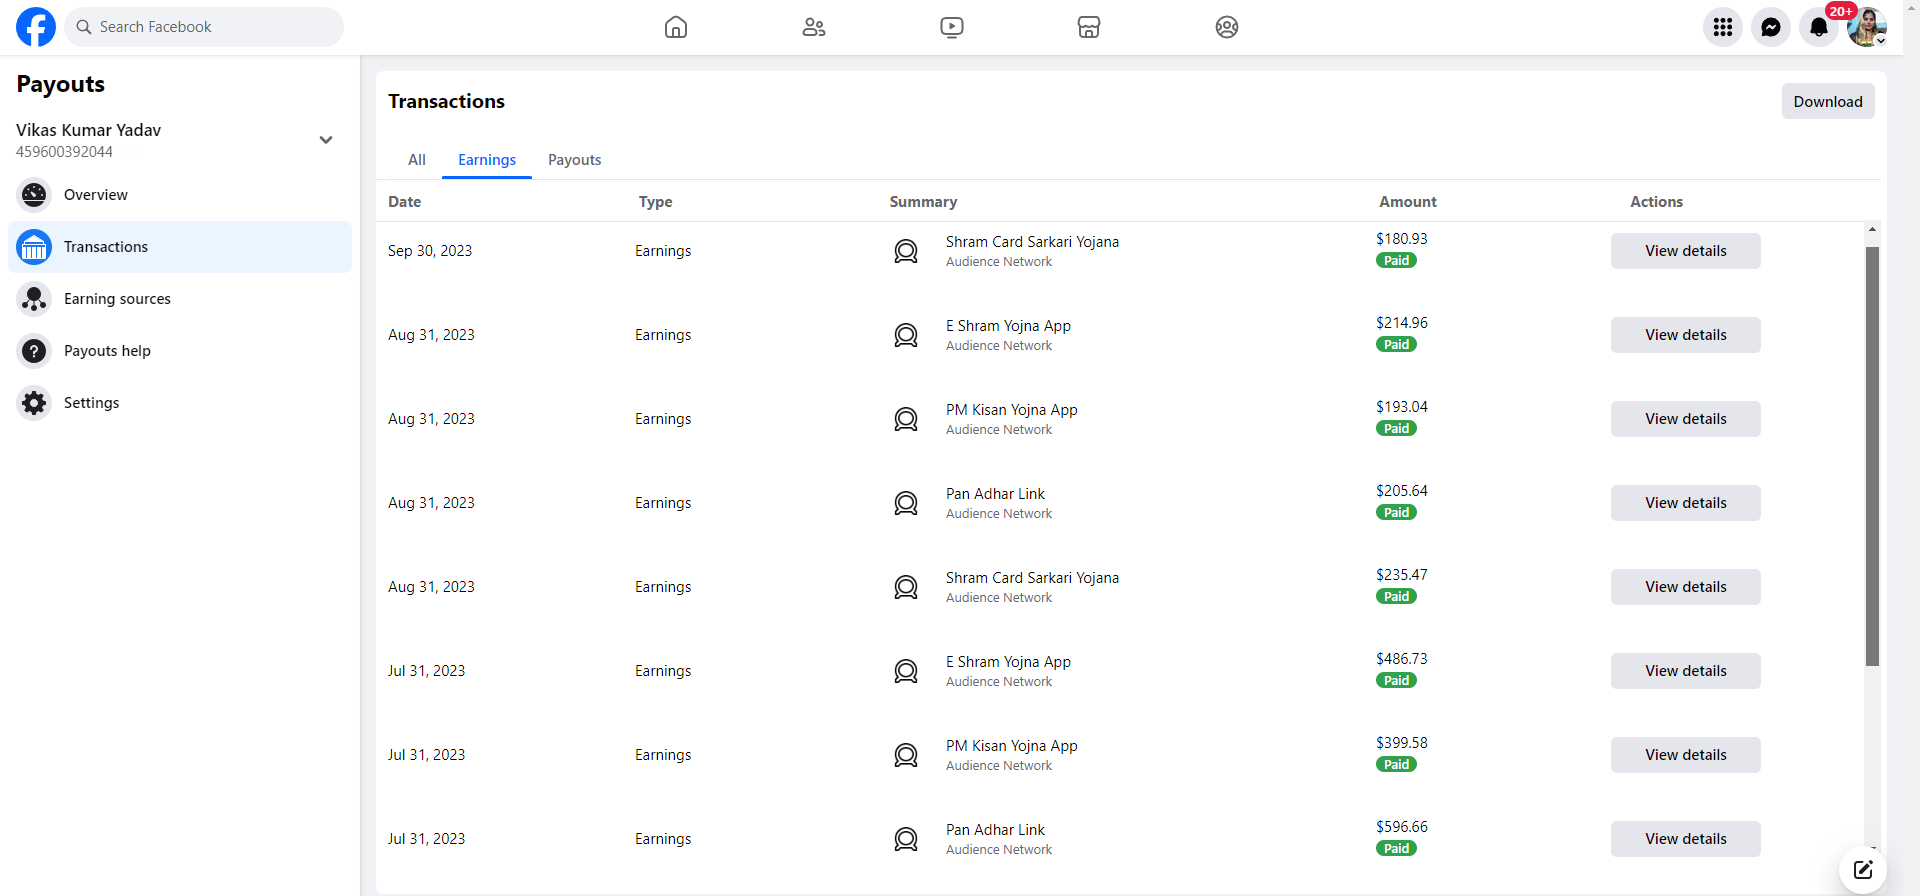Open the Messenger icon
This screenshot has height=896, width=1920.
[1771, 27]
